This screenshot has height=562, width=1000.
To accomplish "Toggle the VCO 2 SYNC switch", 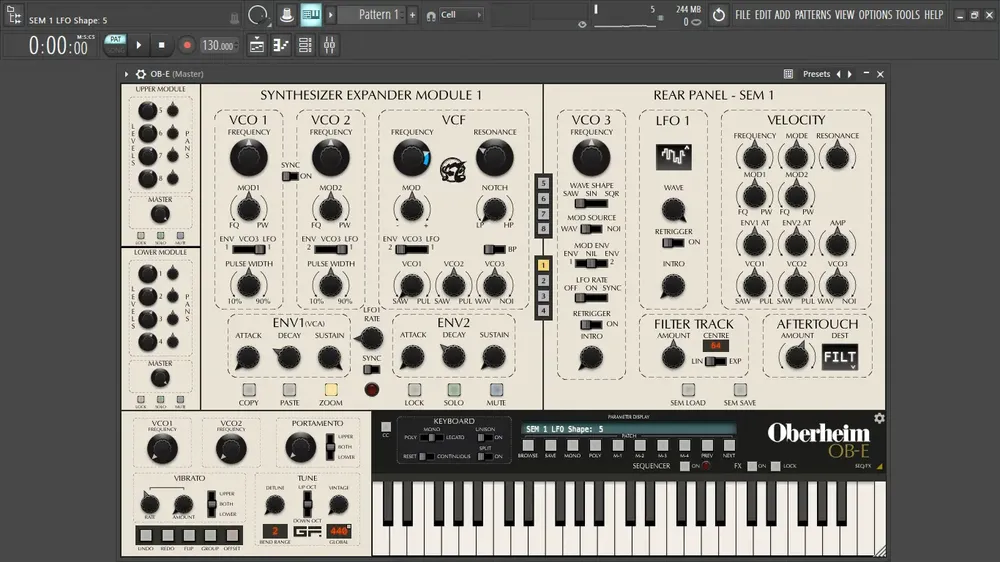I will point(290,176).
